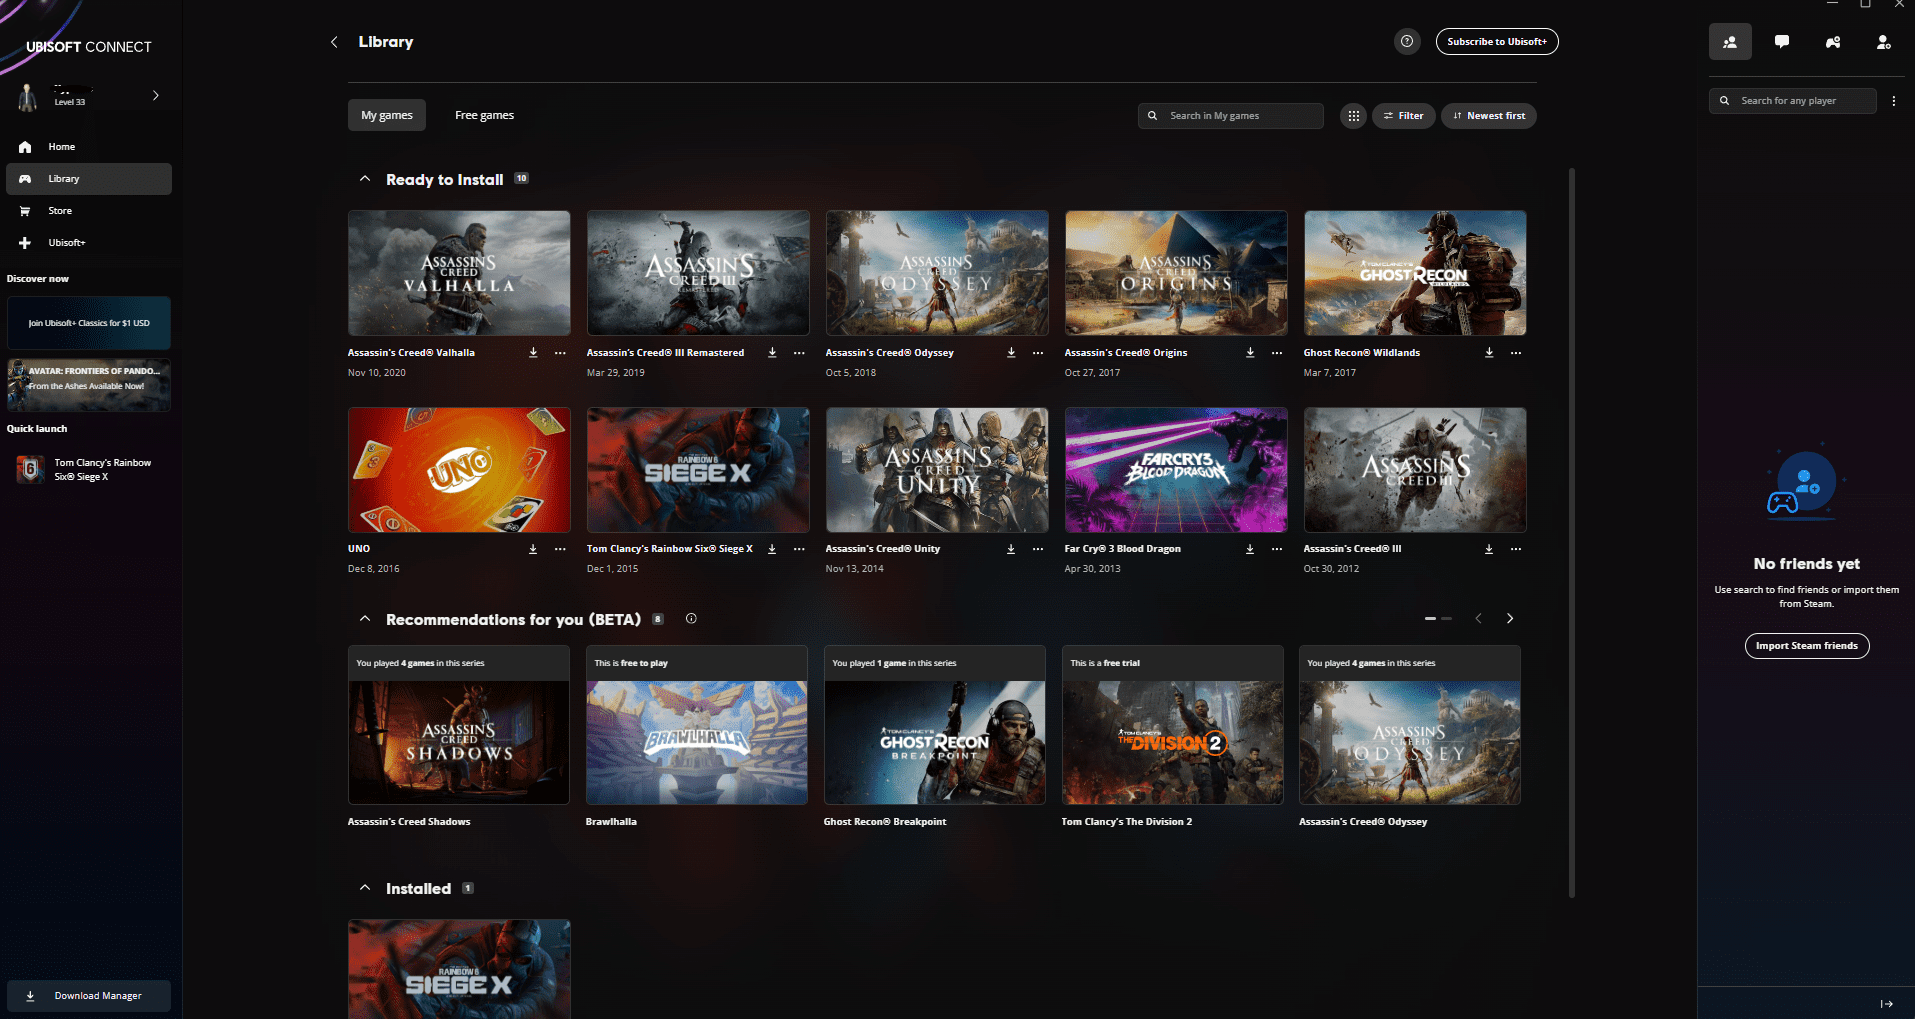
Task: Open the Store from the sidebar
Action: (x=60, y=210)
